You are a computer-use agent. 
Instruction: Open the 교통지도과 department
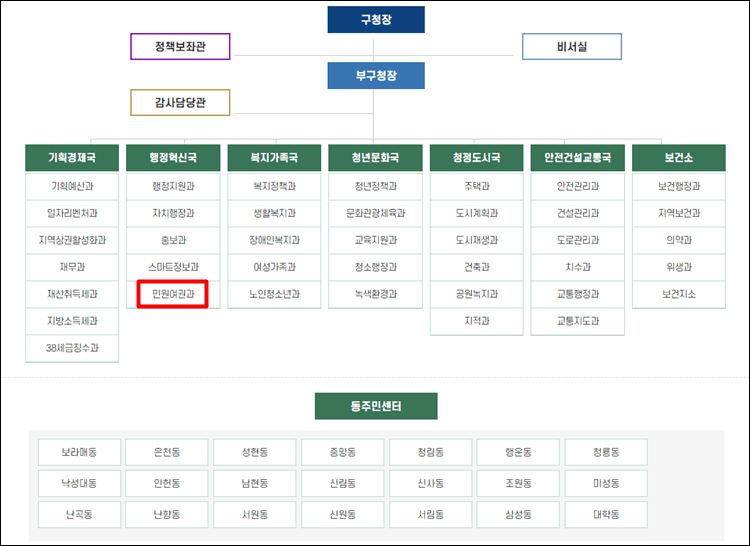pyautogui.click(x=578, y=321)
